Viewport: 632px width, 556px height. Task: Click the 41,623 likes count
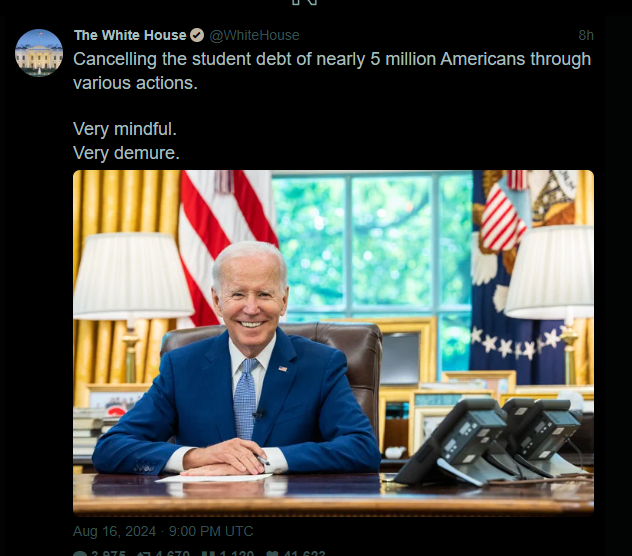coord(304,554)
